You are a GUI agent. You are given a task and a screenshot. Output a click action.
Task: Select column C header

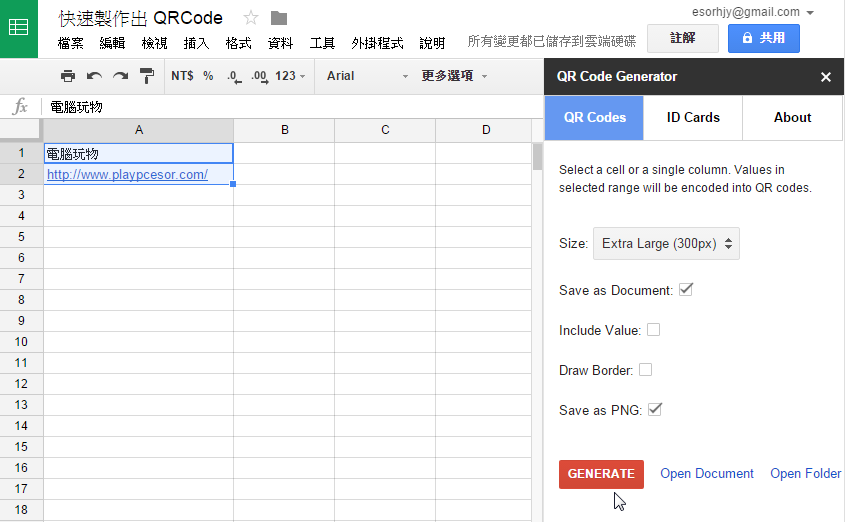point(385,130)
